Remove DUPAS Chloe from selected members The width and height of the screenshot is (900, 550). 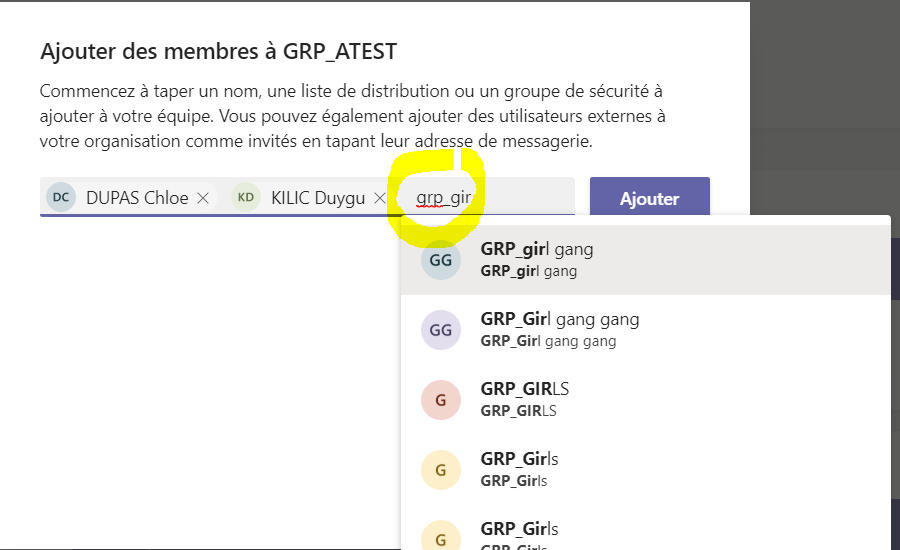pos(203,198)
